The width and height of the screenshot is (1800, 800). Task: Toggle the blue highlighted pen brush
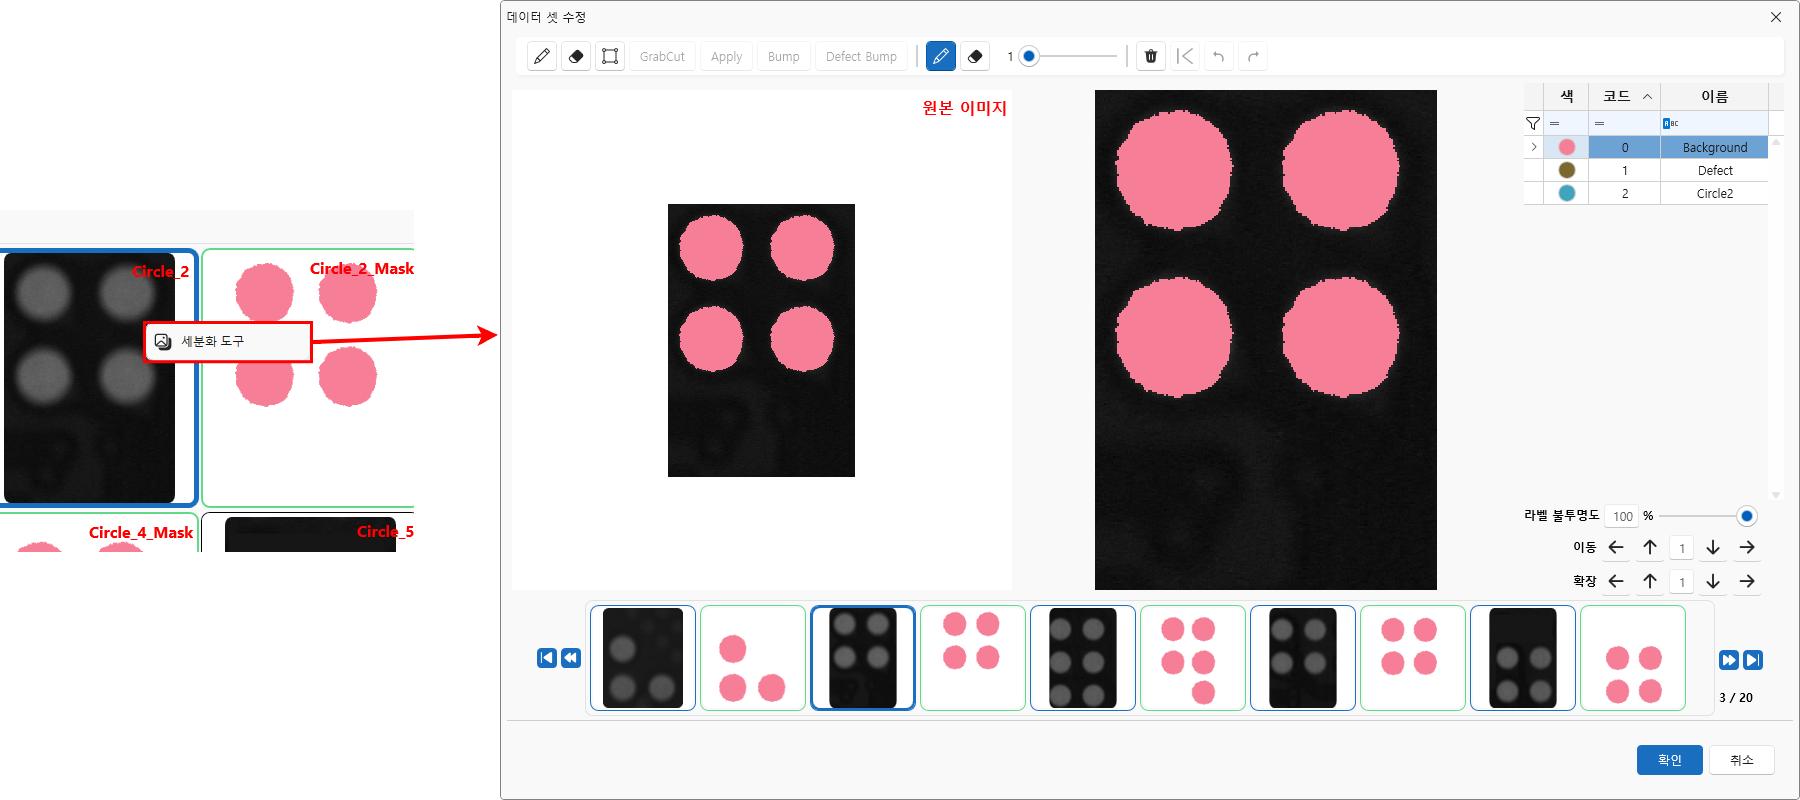(941, 57)
